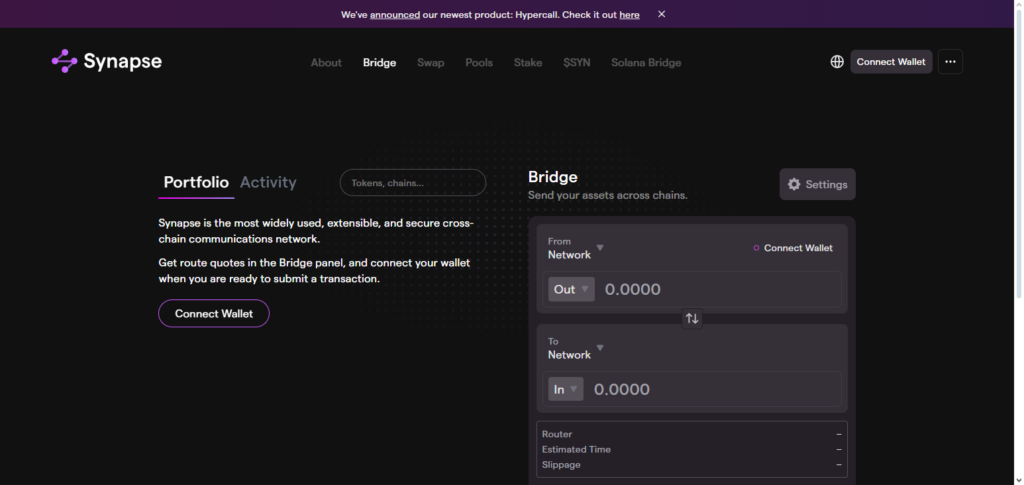This screenshot has height=485, width=1024.
Task: Open the three-dot more options menu
Action: [950, 62]
